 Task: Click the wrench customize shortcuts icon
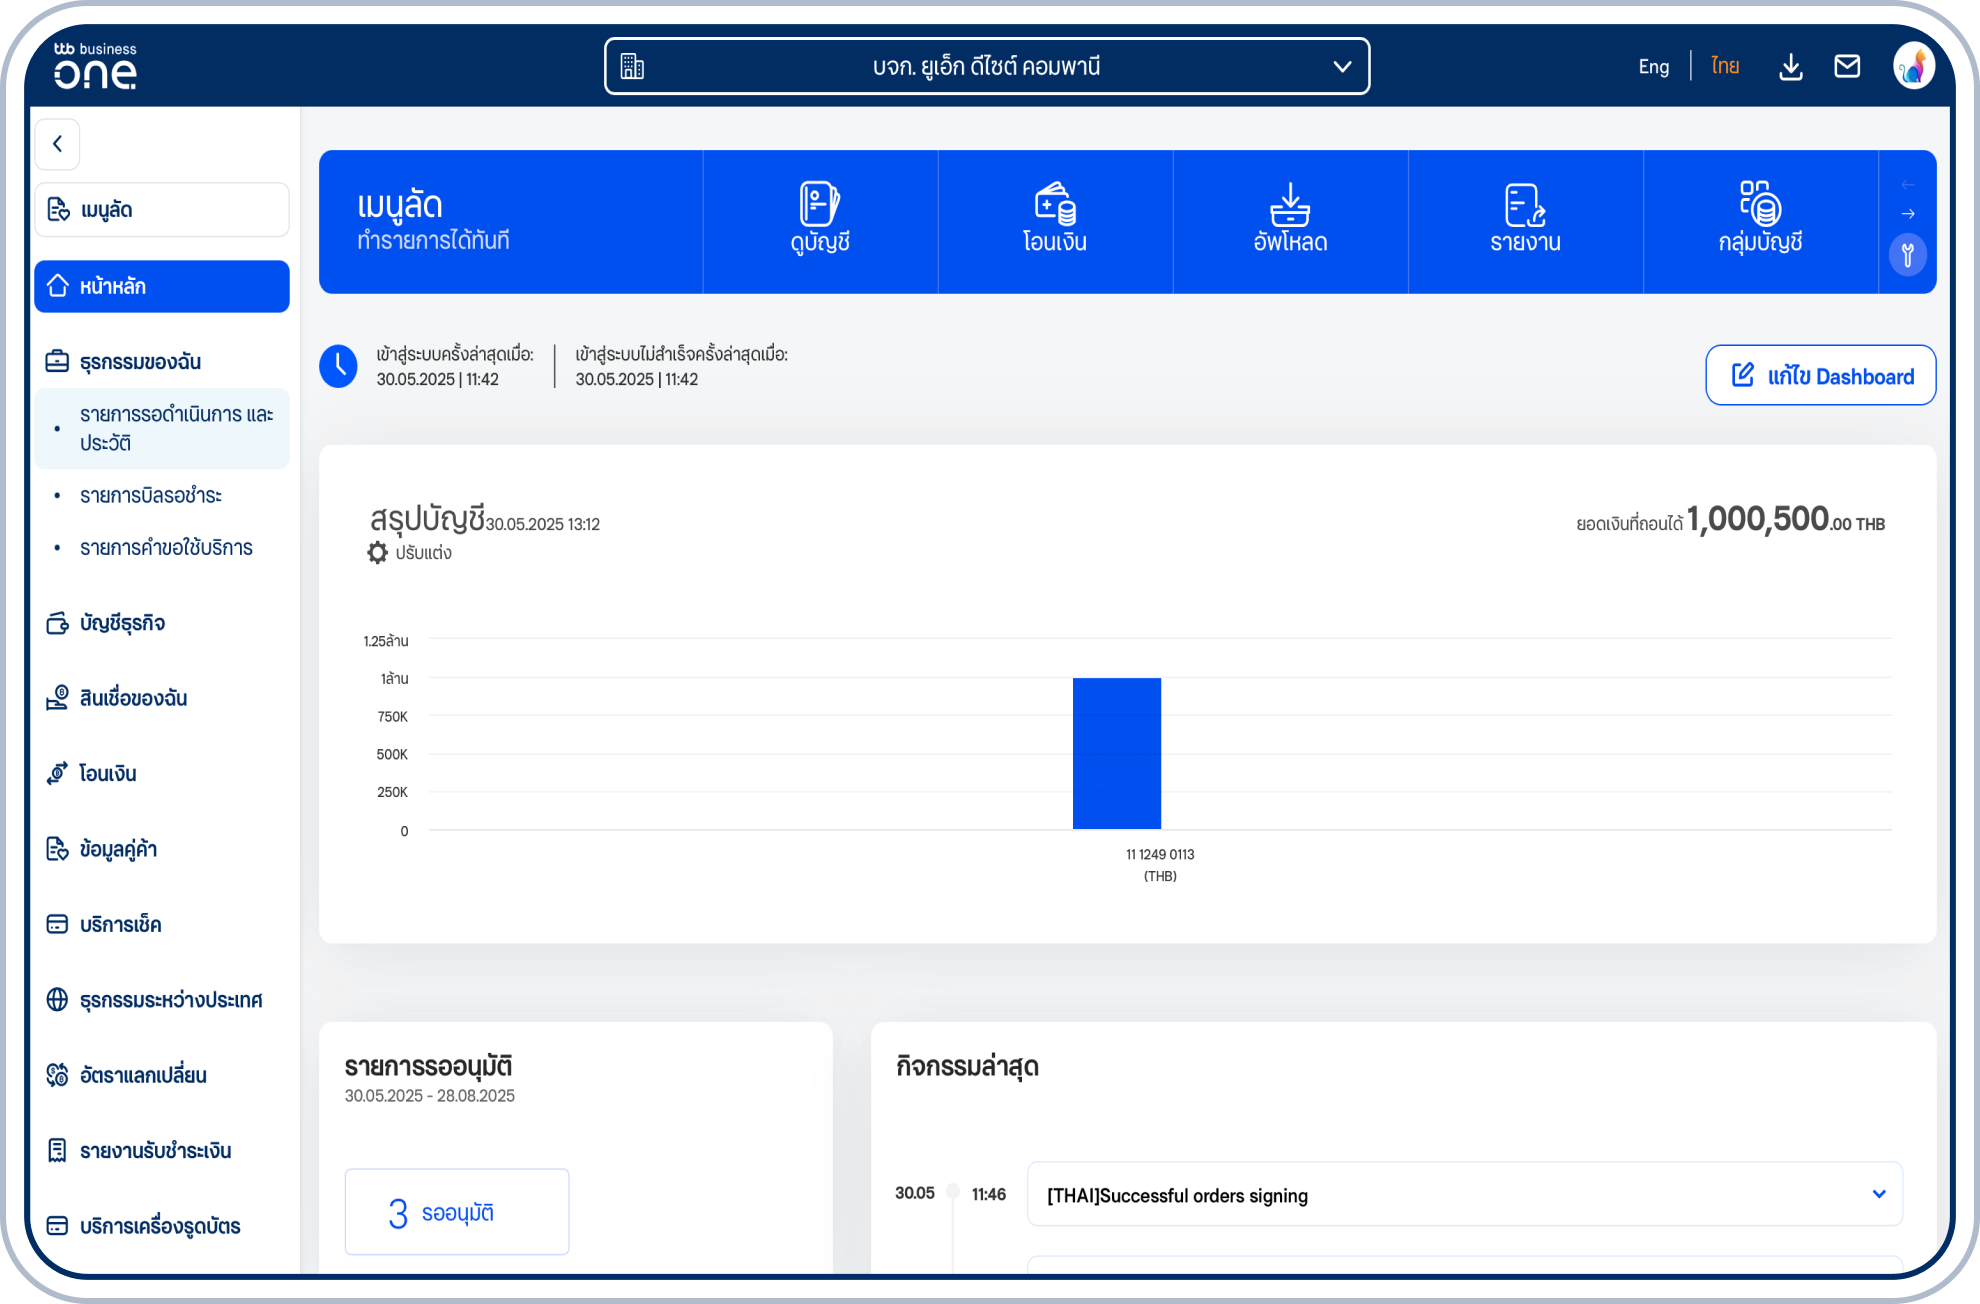pos(1908,256)
